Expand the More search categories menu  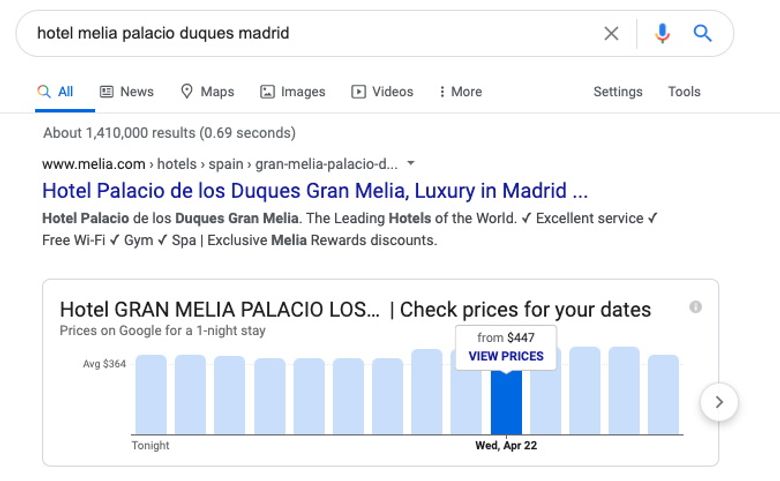point(461,92)
